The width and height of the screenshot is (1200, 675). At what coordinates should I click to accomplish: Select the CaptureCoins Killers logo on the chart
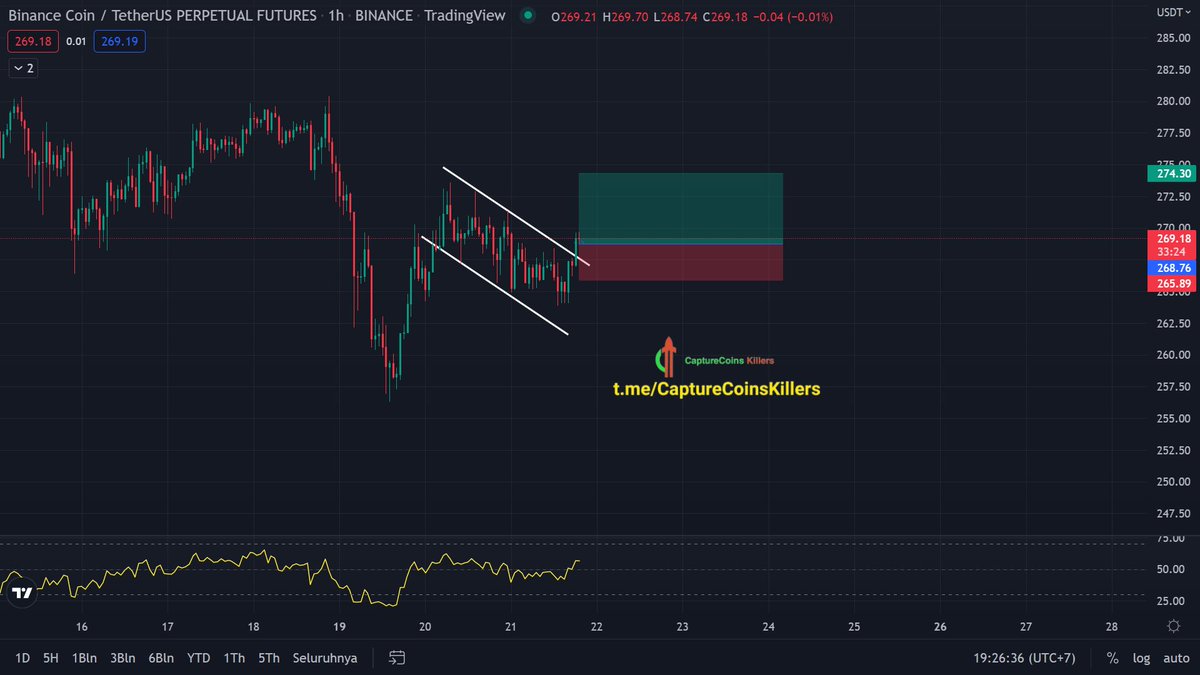pos(667,355)
